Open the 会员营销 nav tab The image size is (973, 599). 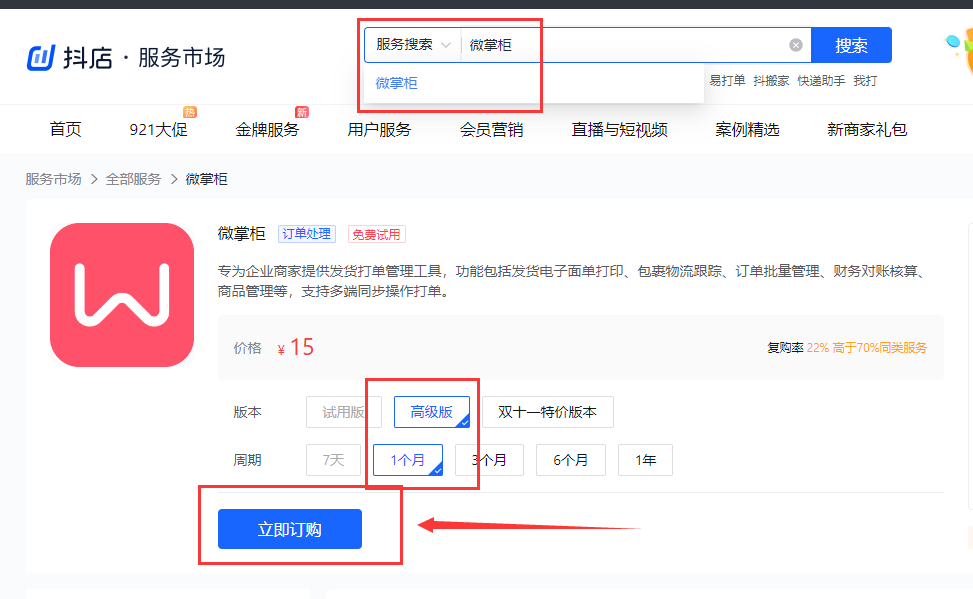tap(491, 129)
